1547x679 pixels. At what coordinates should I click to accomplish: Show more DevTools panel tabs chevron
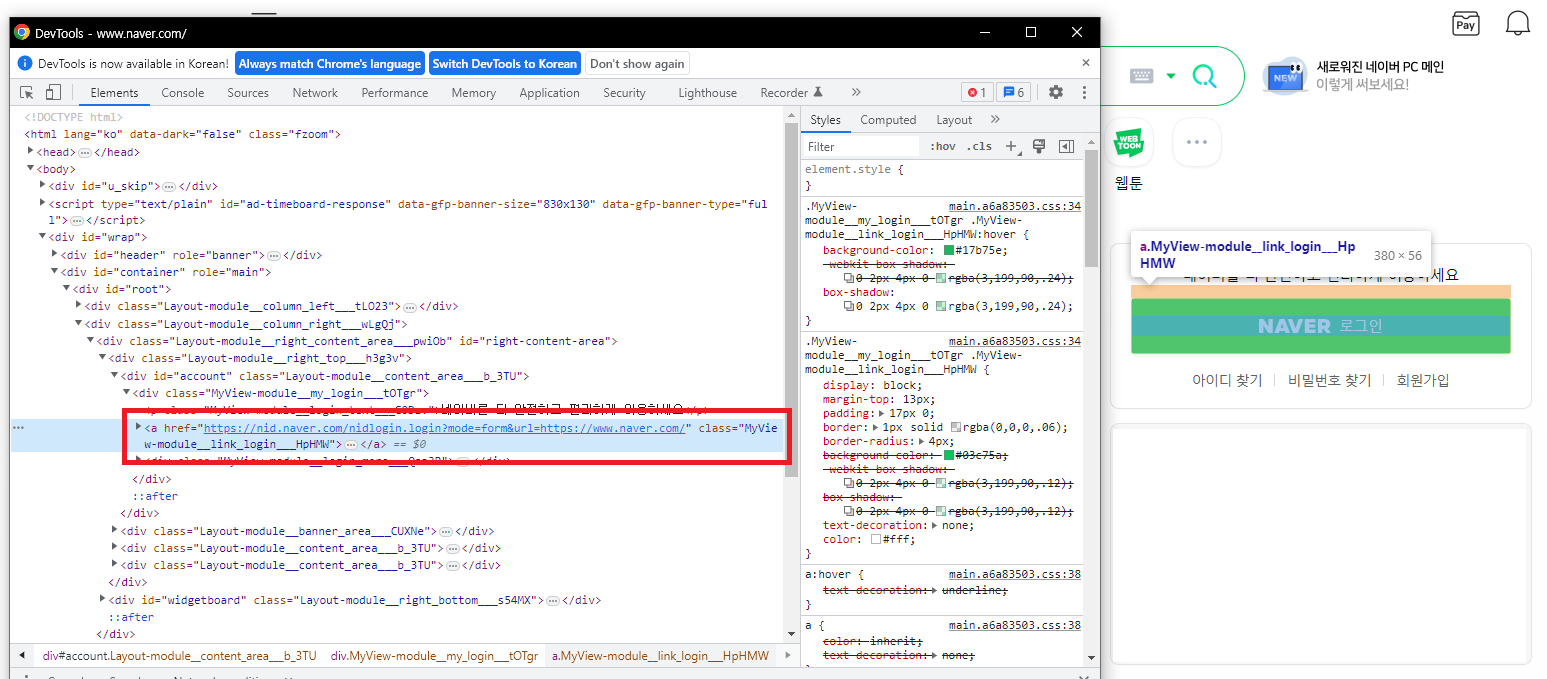coord(856,92)
